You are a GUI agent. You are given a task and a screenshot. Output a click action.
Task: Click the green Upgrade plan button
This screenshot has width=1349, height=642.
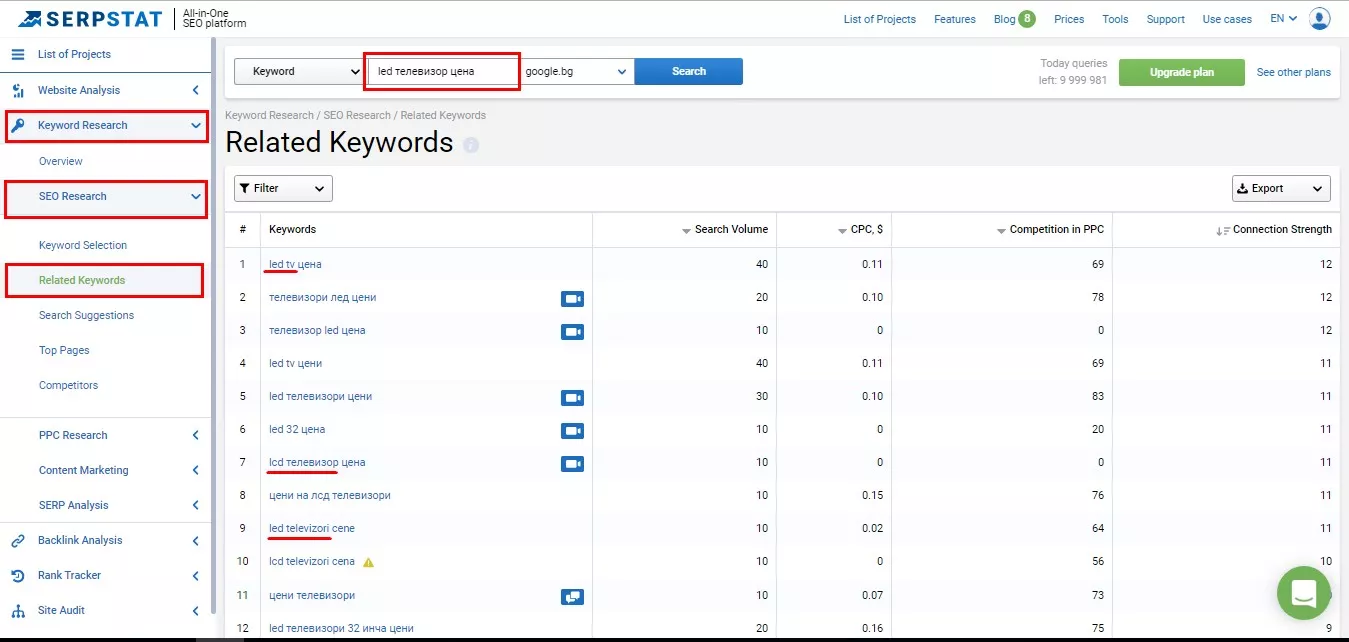1181,72
